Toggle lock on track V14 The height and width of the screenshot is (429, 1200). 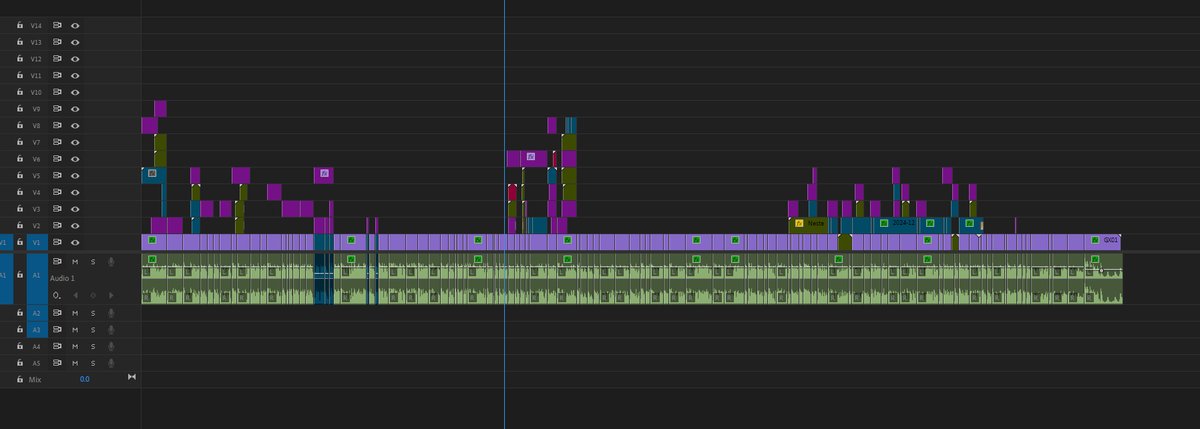20,25
